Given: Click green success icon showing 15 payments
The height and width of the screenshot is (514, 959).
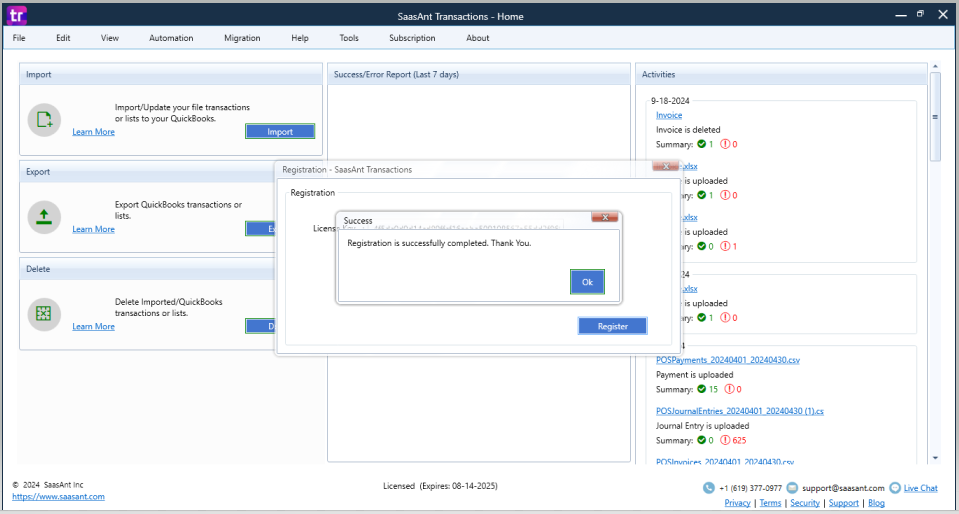Looking at the screenshot, I should [x=702, y=389].
